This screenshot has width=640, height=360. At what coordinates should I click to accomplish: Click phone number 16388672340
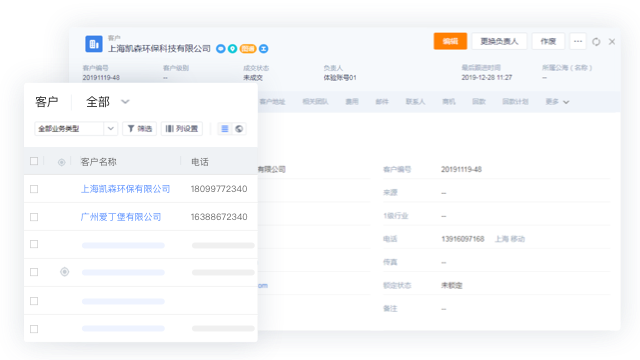coord(219,217)
